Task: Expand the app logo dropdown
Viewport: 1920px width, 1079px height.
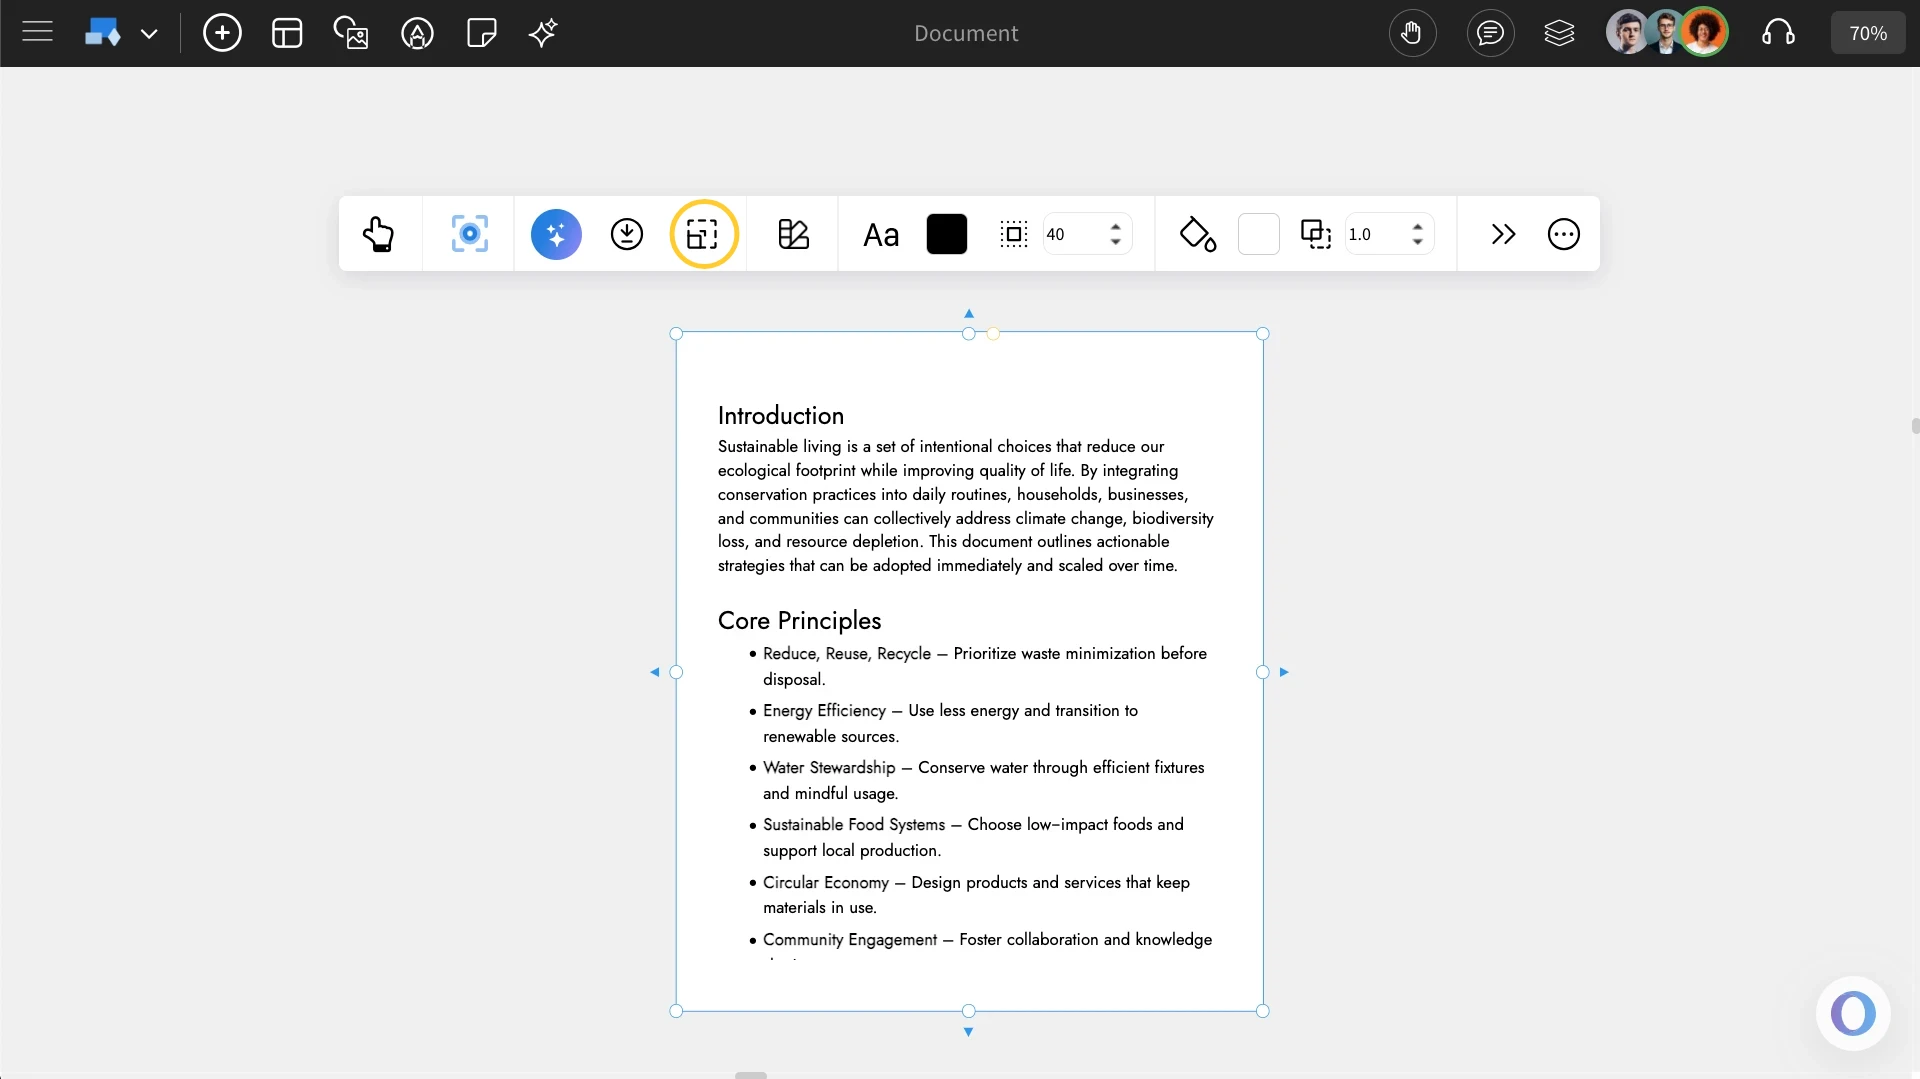Action: coord(150,33)
